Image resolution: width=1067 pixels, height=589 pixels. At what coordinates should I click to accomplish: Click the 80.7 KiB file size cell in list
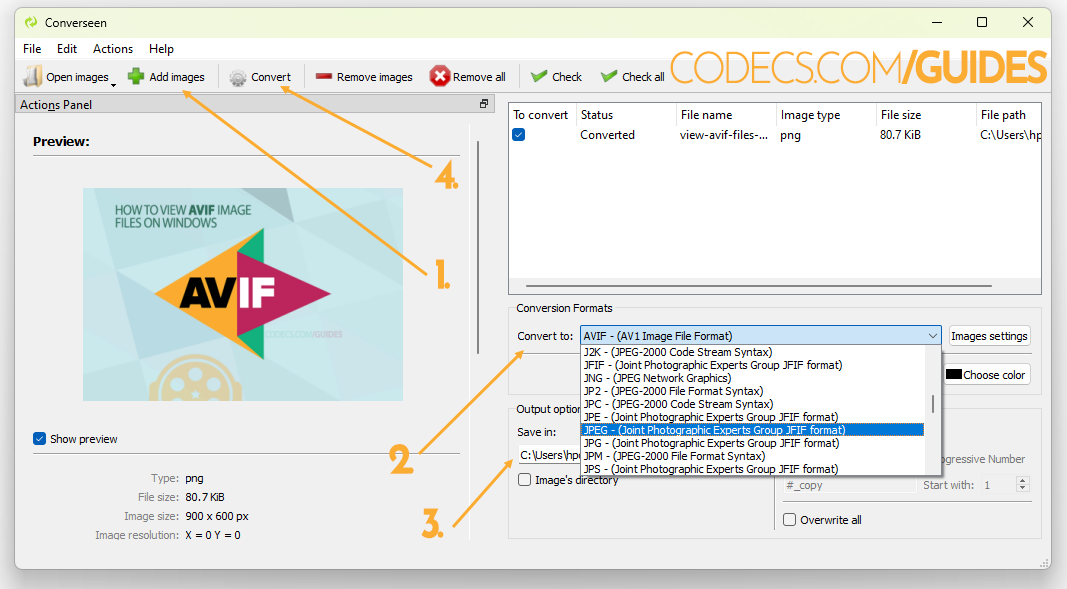900,135
